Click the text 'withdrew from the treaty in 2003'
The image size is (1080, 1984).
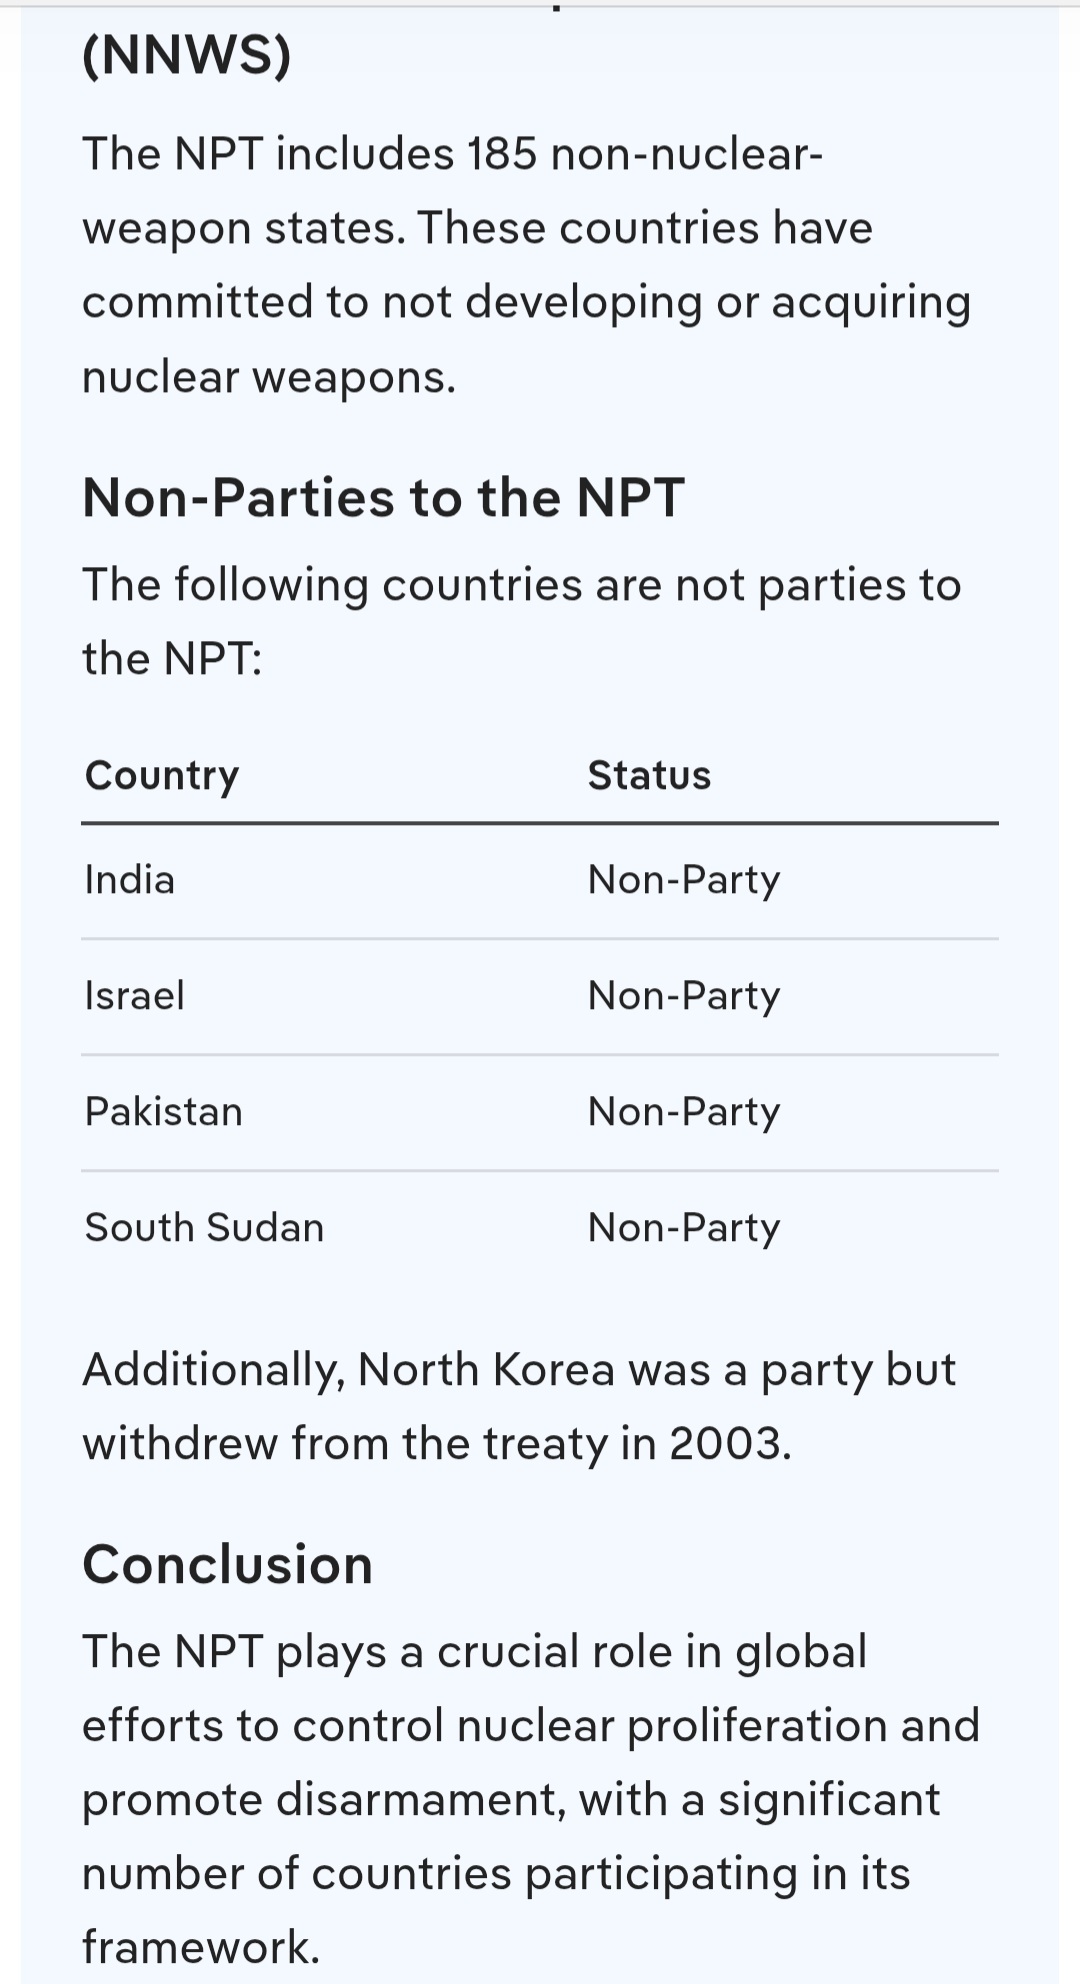(x=437, y=1444)
